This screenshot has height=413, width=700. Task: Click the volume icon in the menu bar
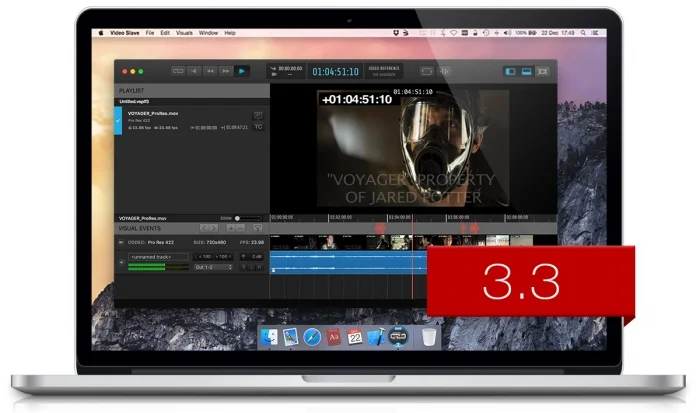[508, 33]
